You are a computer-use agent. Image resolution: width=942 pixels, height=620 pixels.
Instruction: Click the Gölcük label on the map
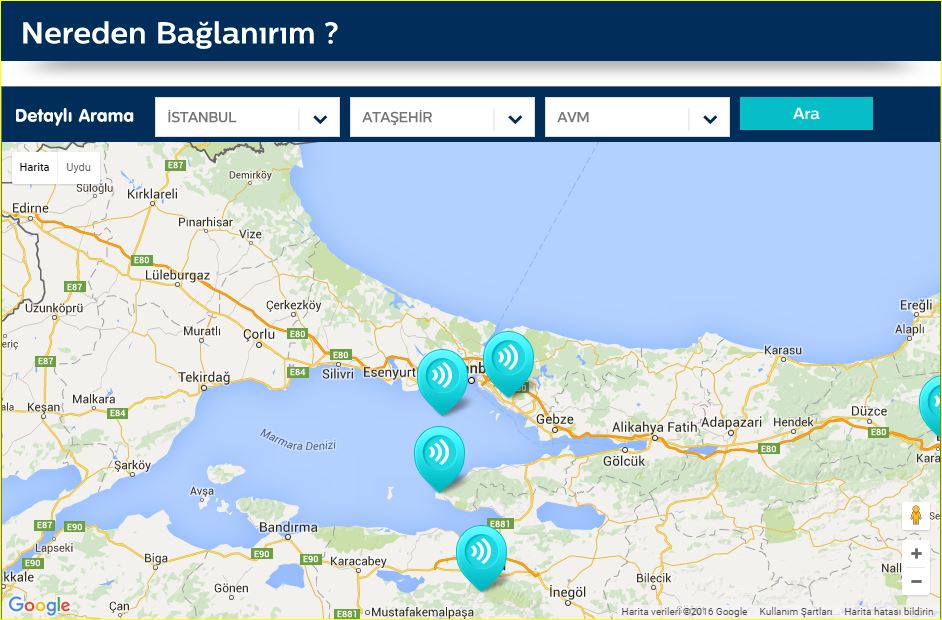624,461
